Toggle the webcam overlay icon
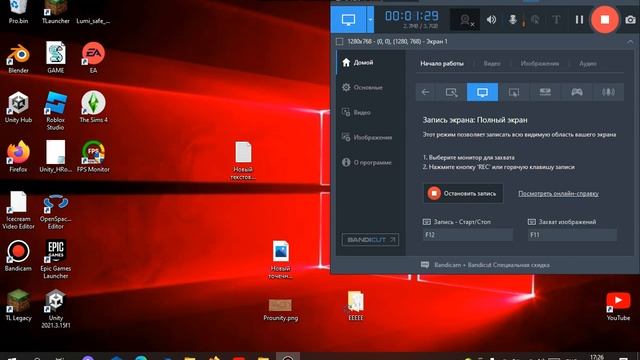 [466, 20]
